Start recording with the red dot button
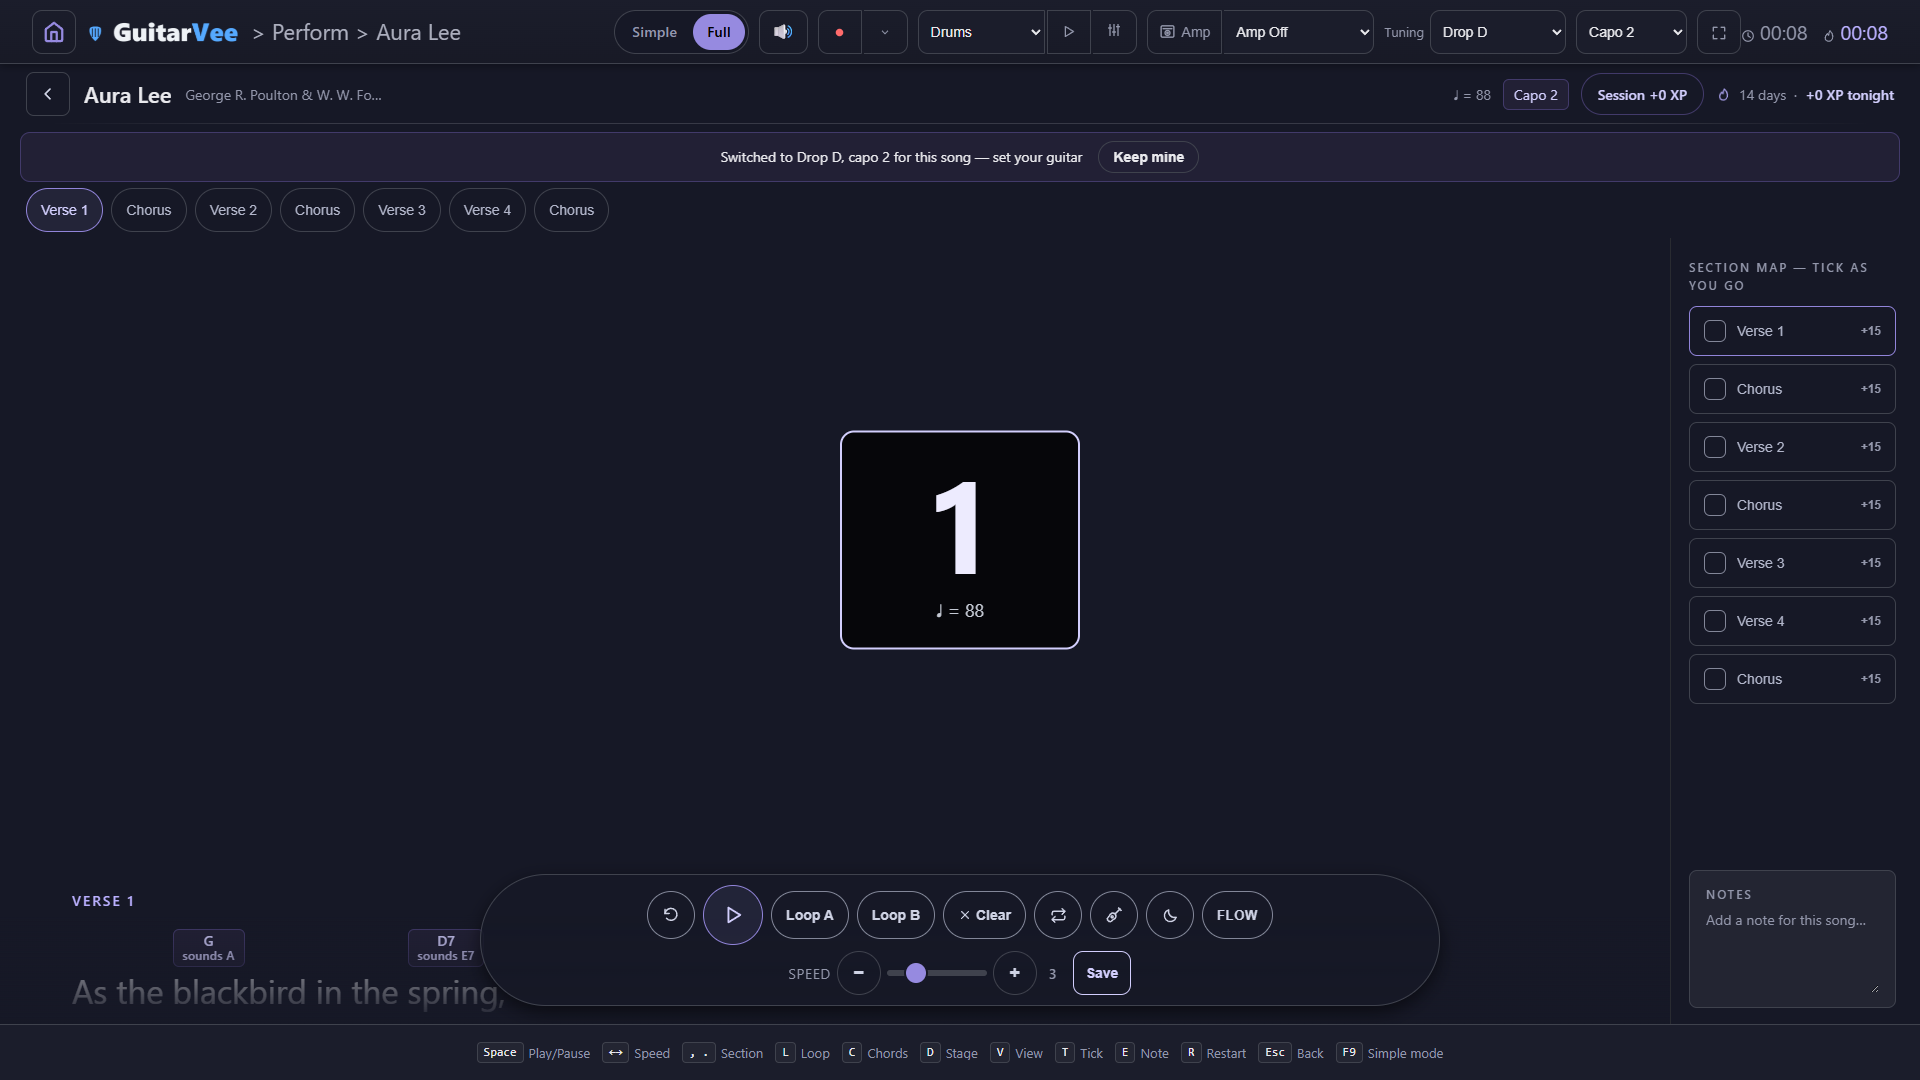 (x=839, y=32)
